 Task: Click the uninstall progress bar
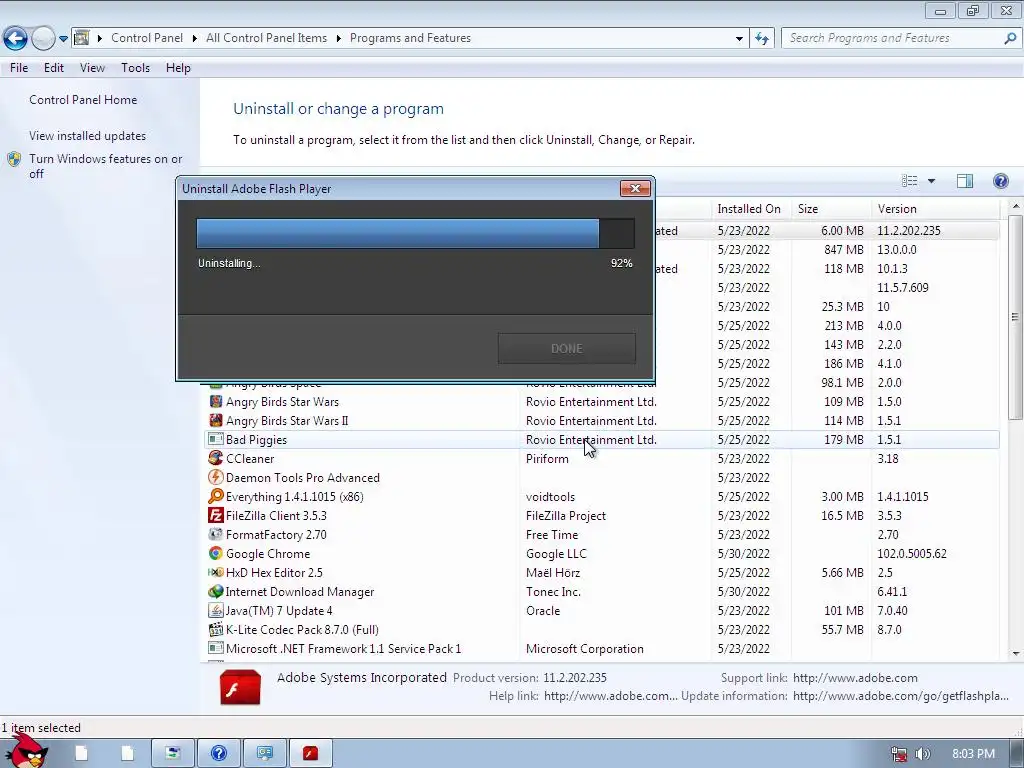tap(415, 233)
